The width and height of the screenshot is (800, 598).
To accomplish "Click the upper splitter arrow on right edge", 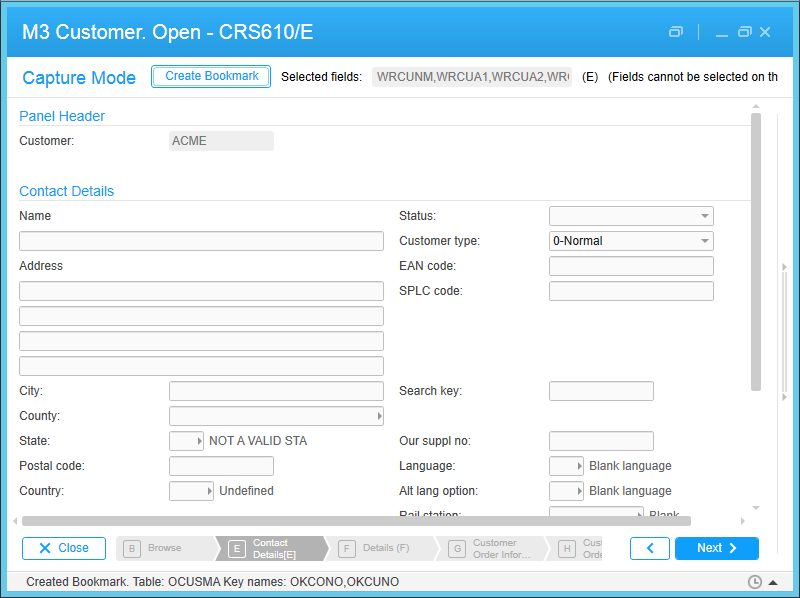I will click(x=784, y=267).
